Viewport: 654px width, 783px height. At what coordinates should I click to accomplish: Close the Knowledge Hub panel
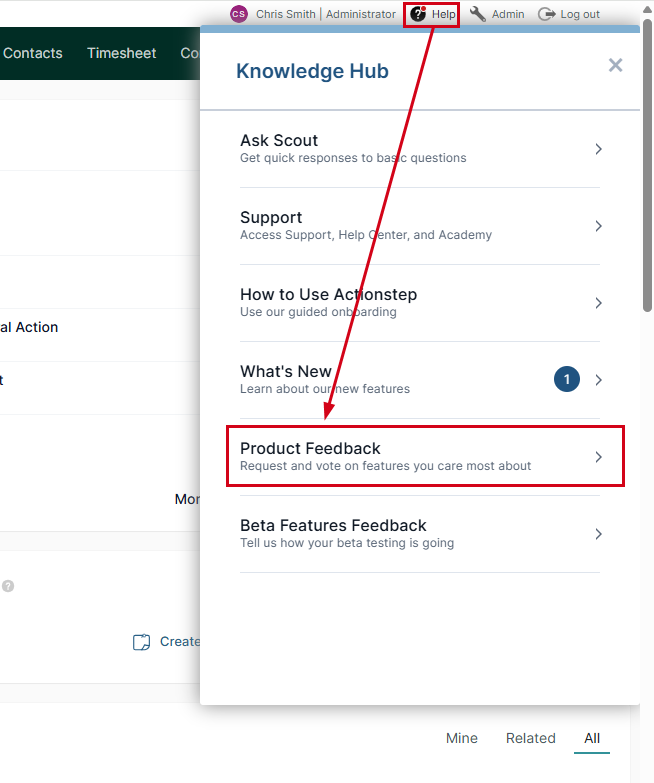tap(615, 65)
